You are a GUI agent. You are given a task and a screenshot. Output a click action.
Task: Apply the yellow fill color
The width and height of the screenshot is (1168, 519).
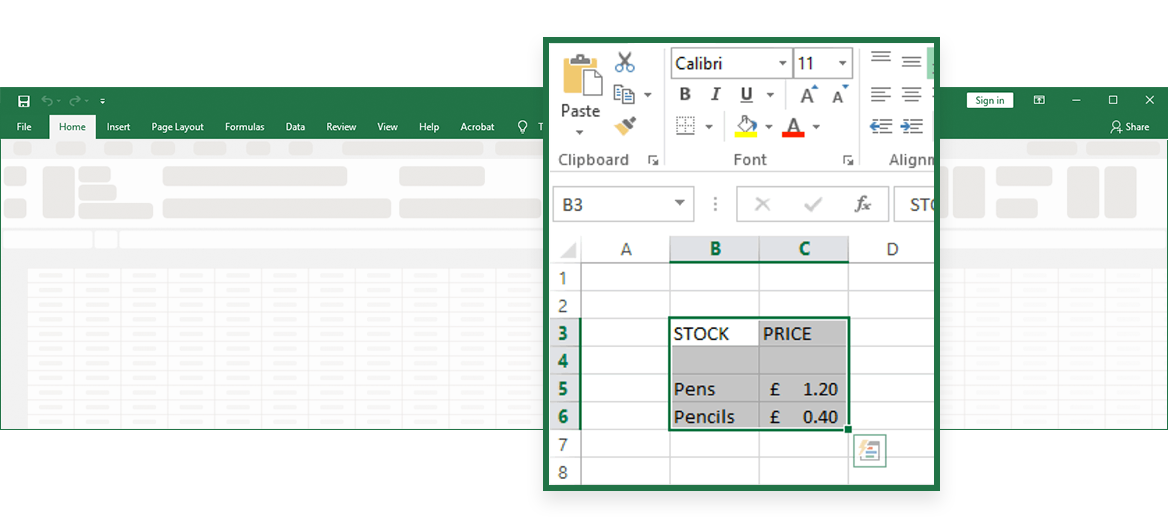click(746, 127)
